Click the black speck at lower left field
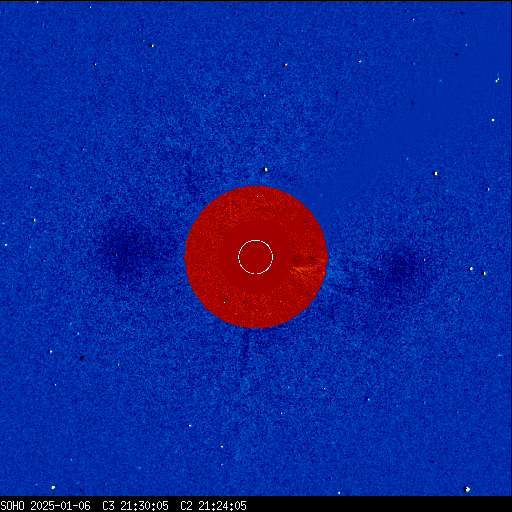 click(82, 358)
